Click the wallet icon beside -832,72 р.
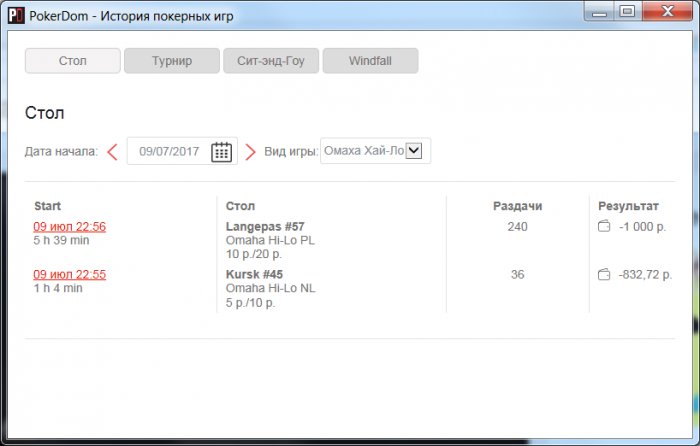The image size is (700, 446). [604, 274]
